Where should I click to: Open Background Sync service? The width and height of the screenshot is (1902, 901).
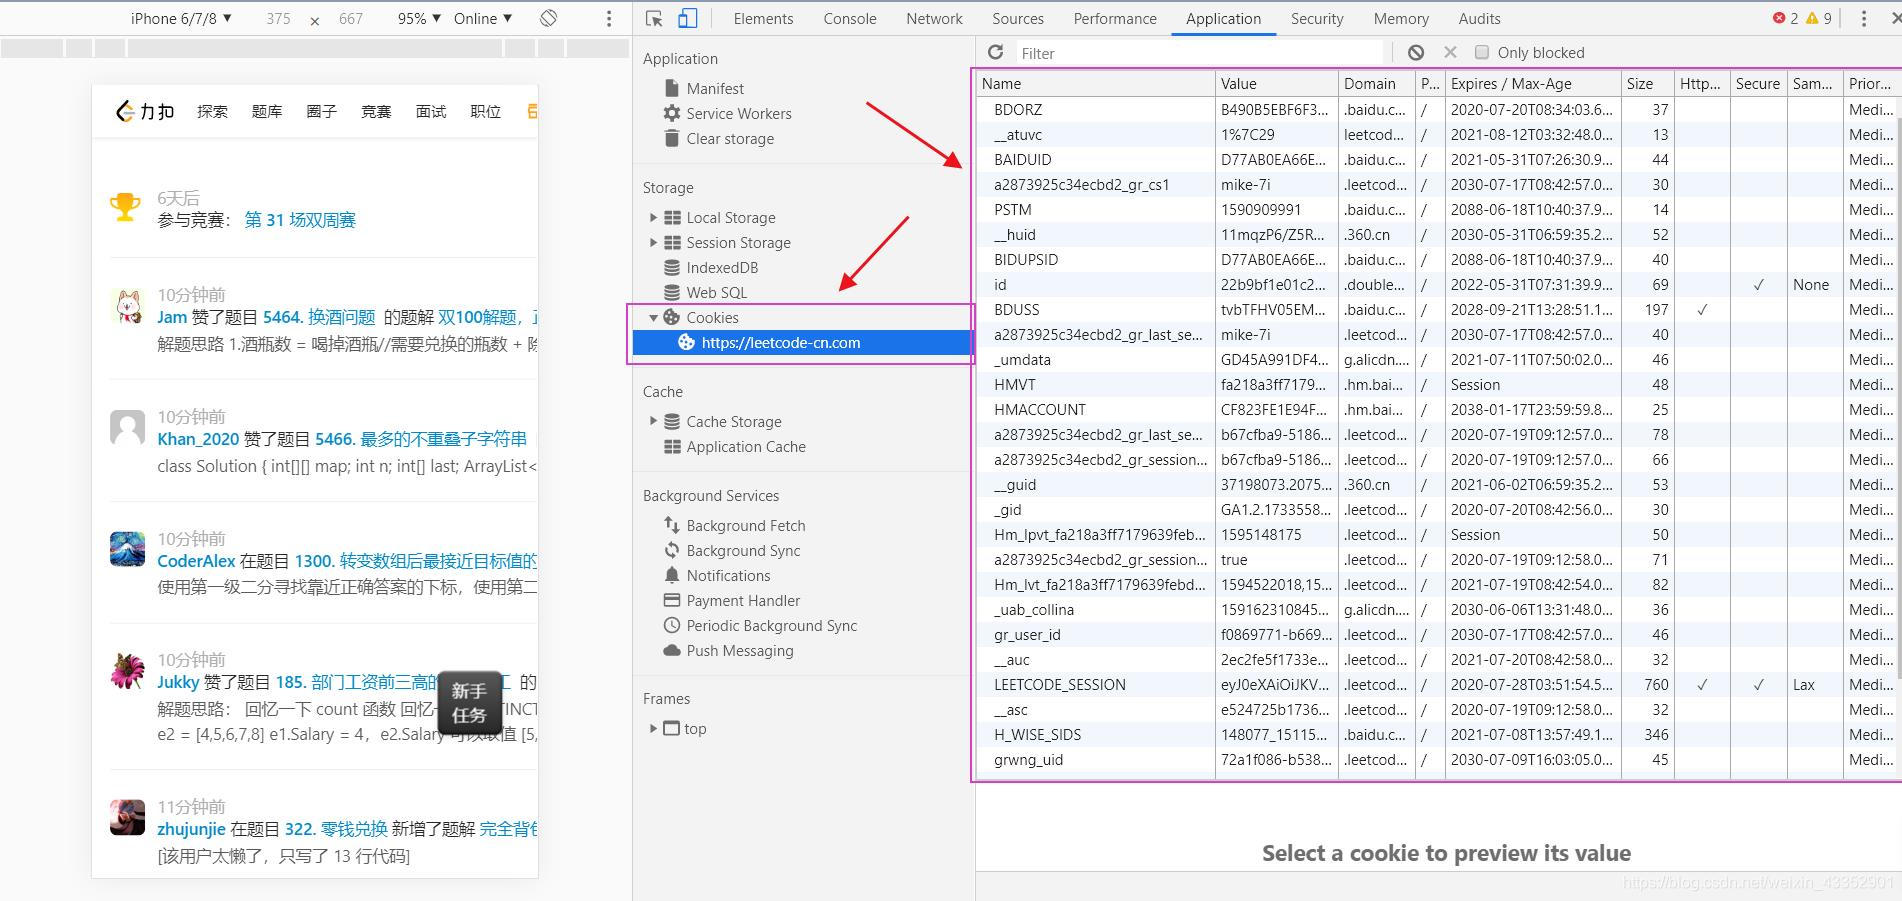743,550
